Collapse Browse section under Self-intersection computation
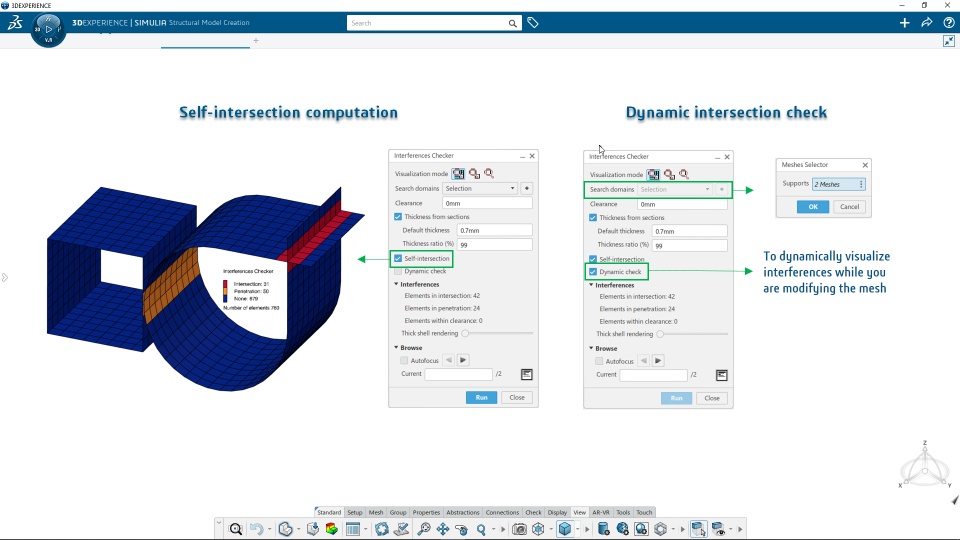The image size is (960, 540). [x=397, y=347]
